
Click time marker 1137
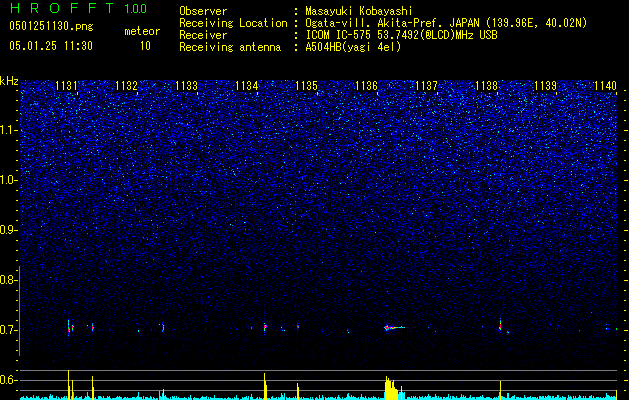click(x=426, y=85)
